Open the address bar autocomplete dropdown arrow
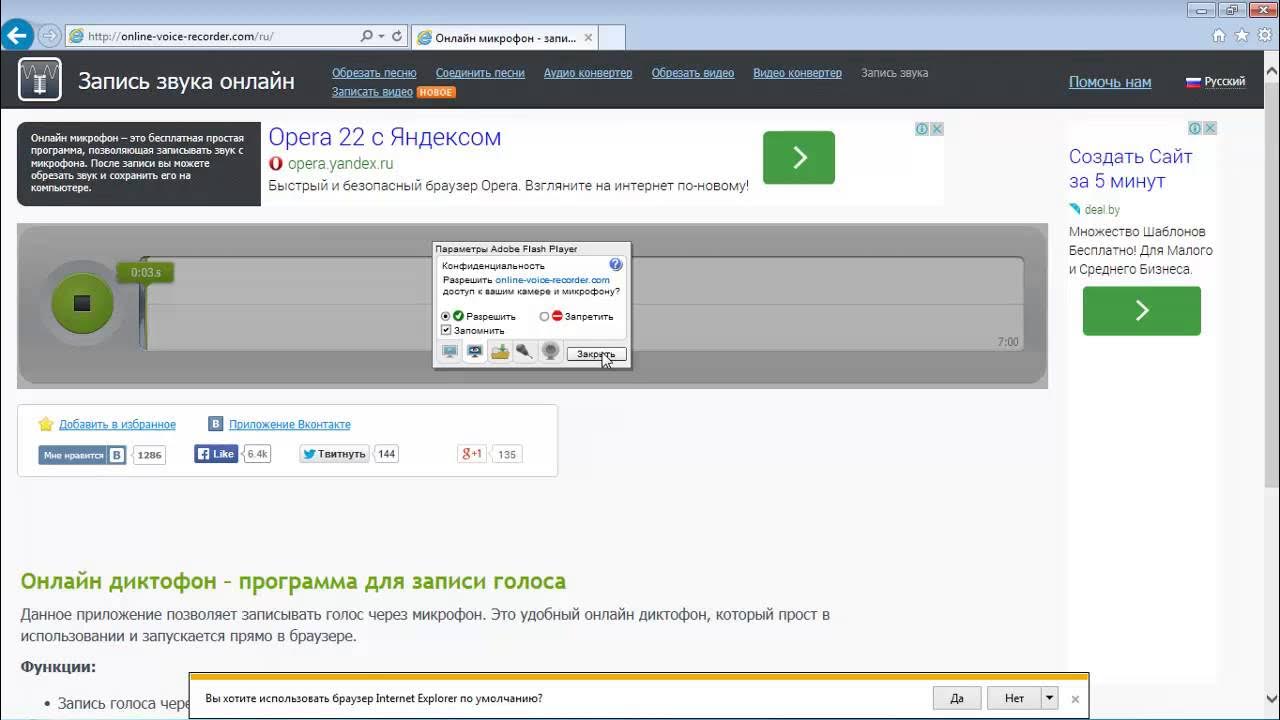 coord(381,36)
